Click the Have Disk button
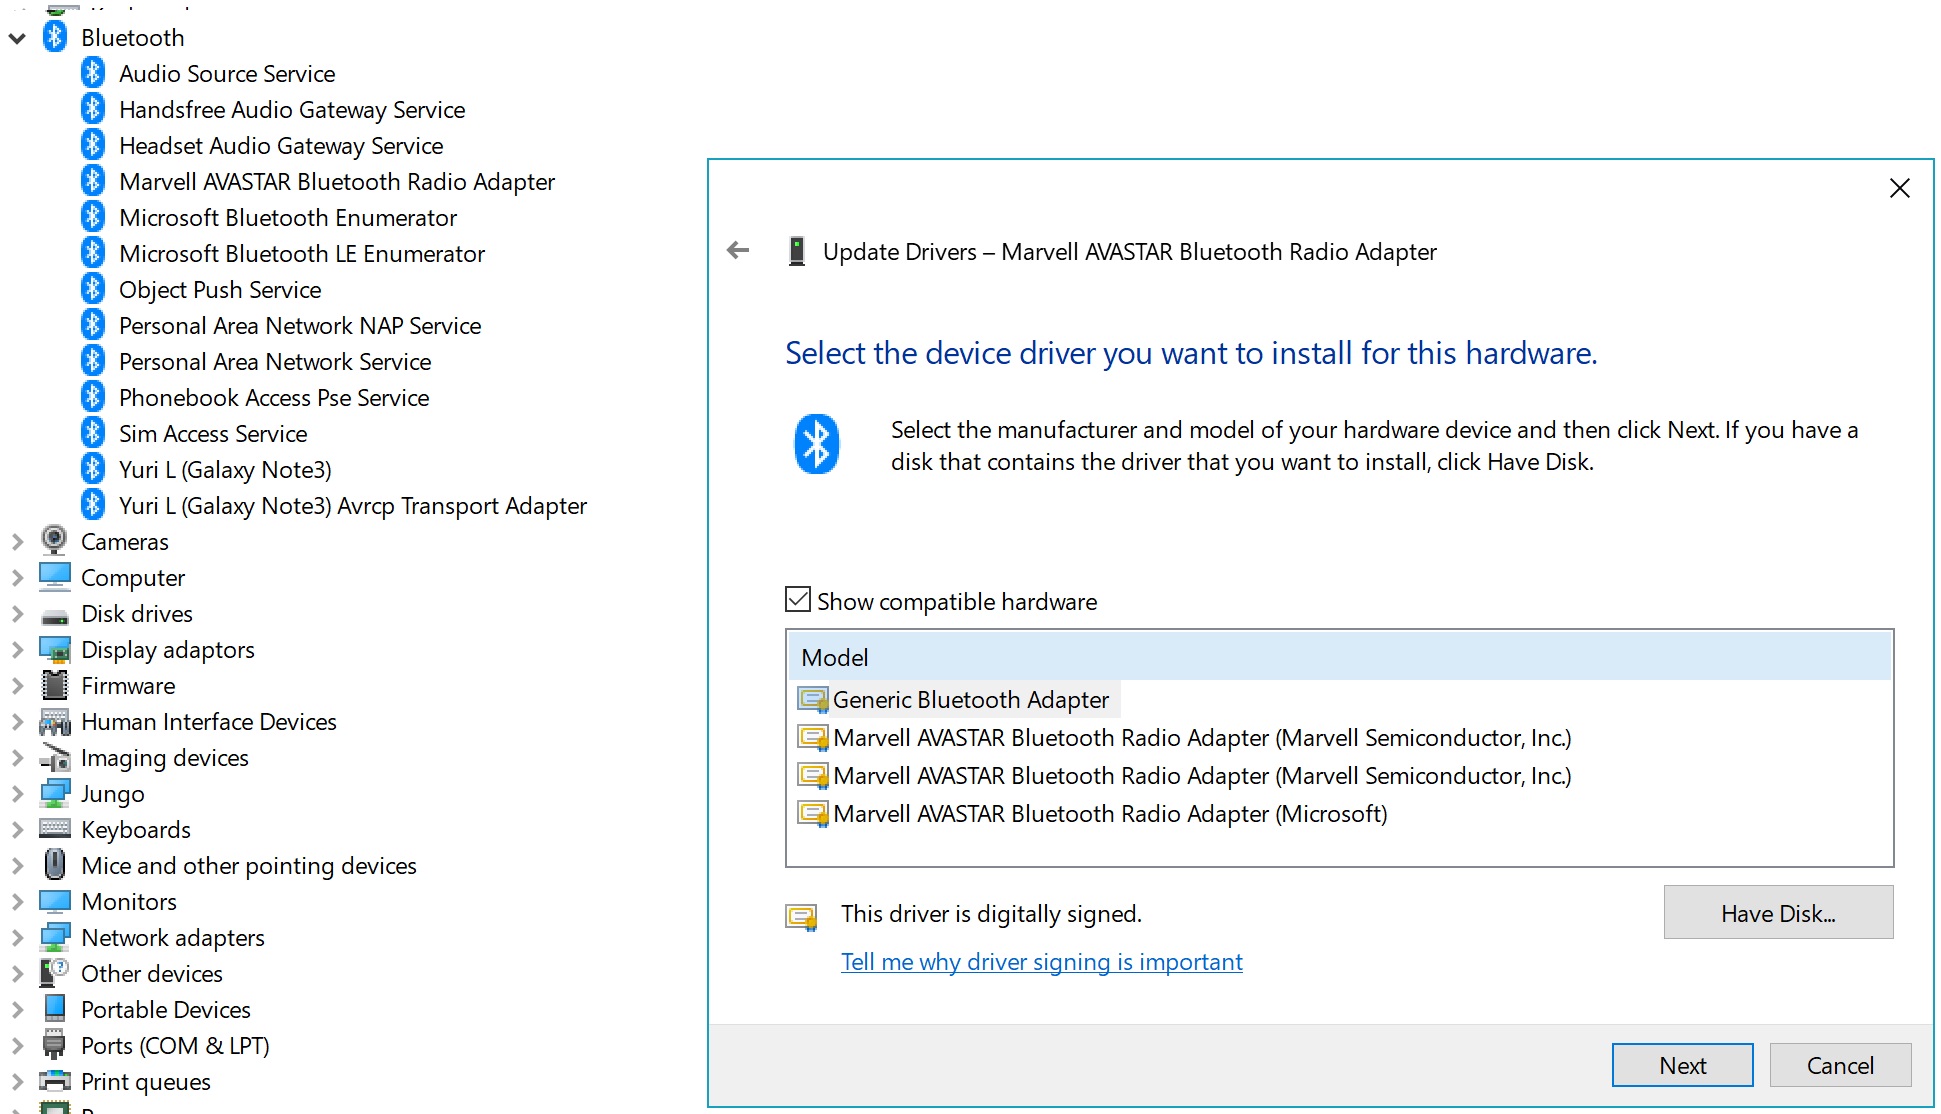 [1780, 911]
